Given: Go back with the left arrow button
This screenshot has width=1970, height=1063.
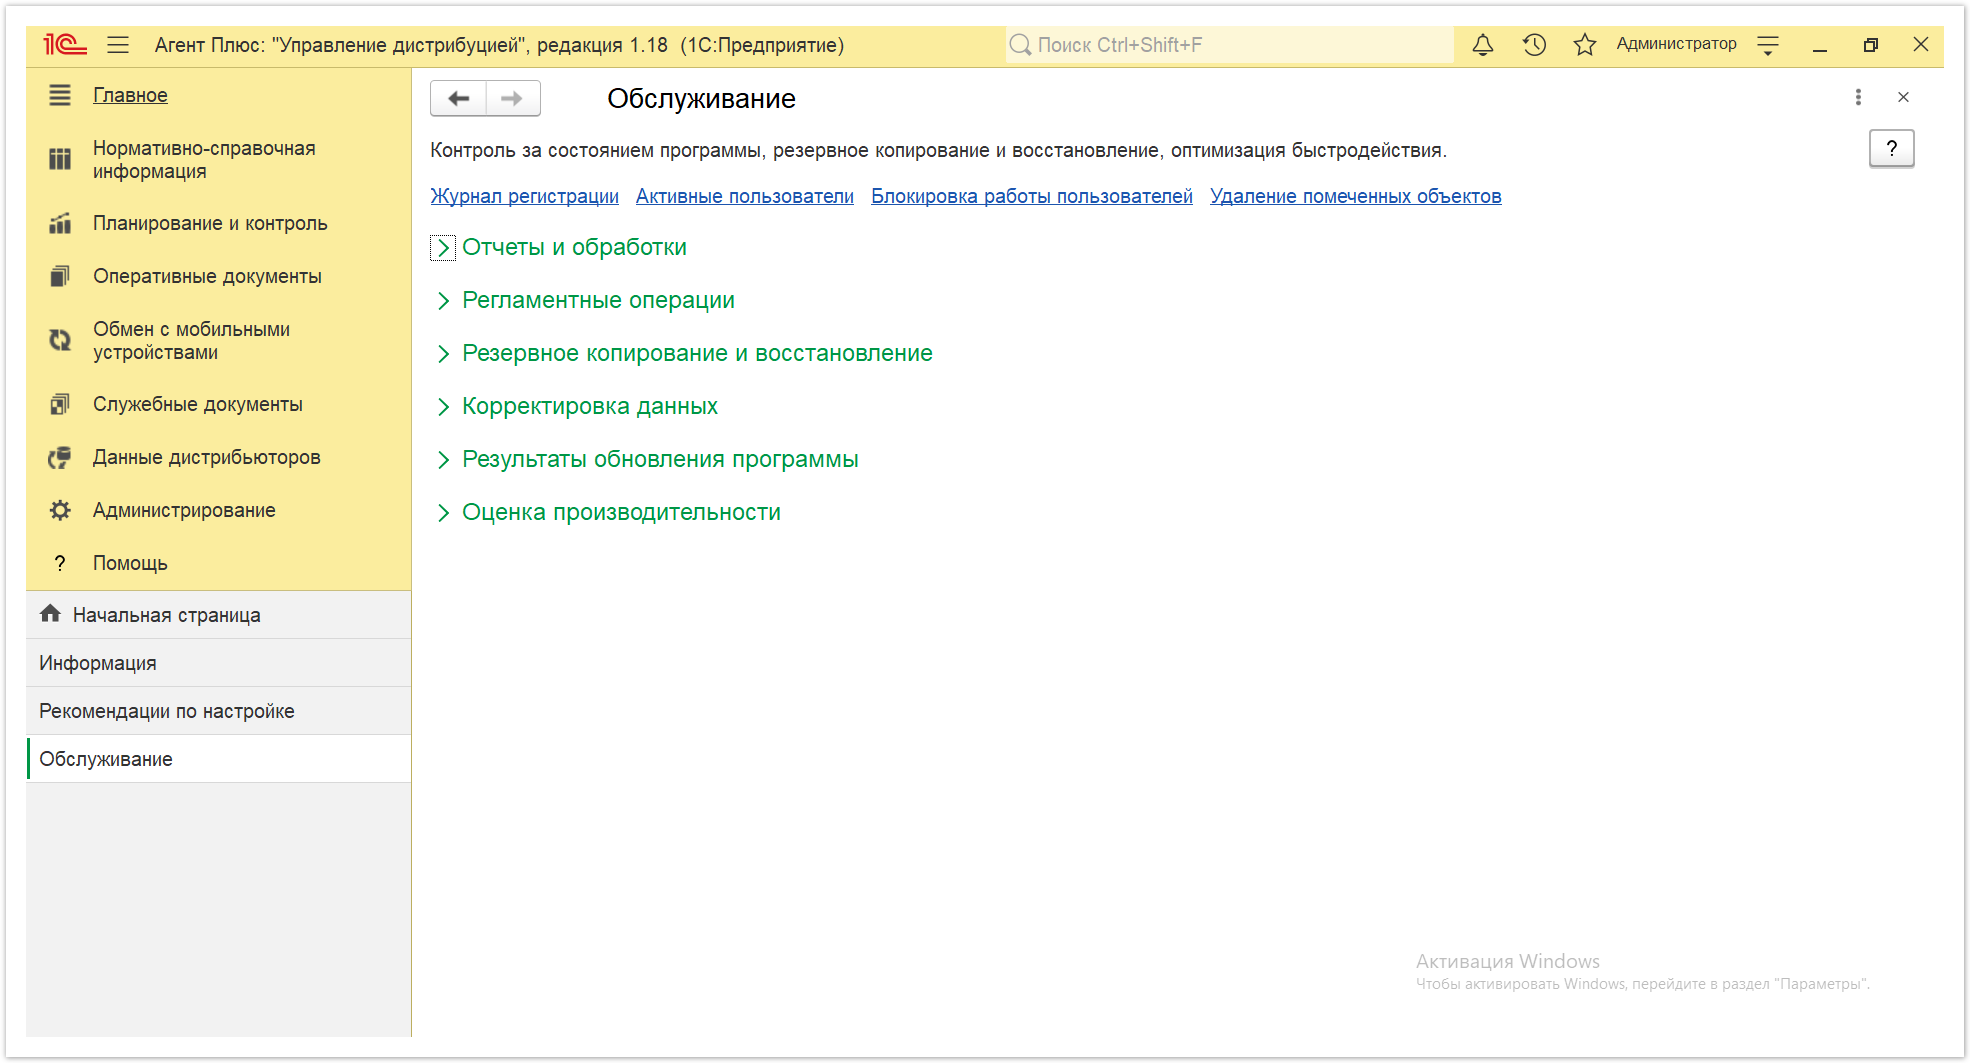Looking at the screenshot, I should [x=459, y=98].
